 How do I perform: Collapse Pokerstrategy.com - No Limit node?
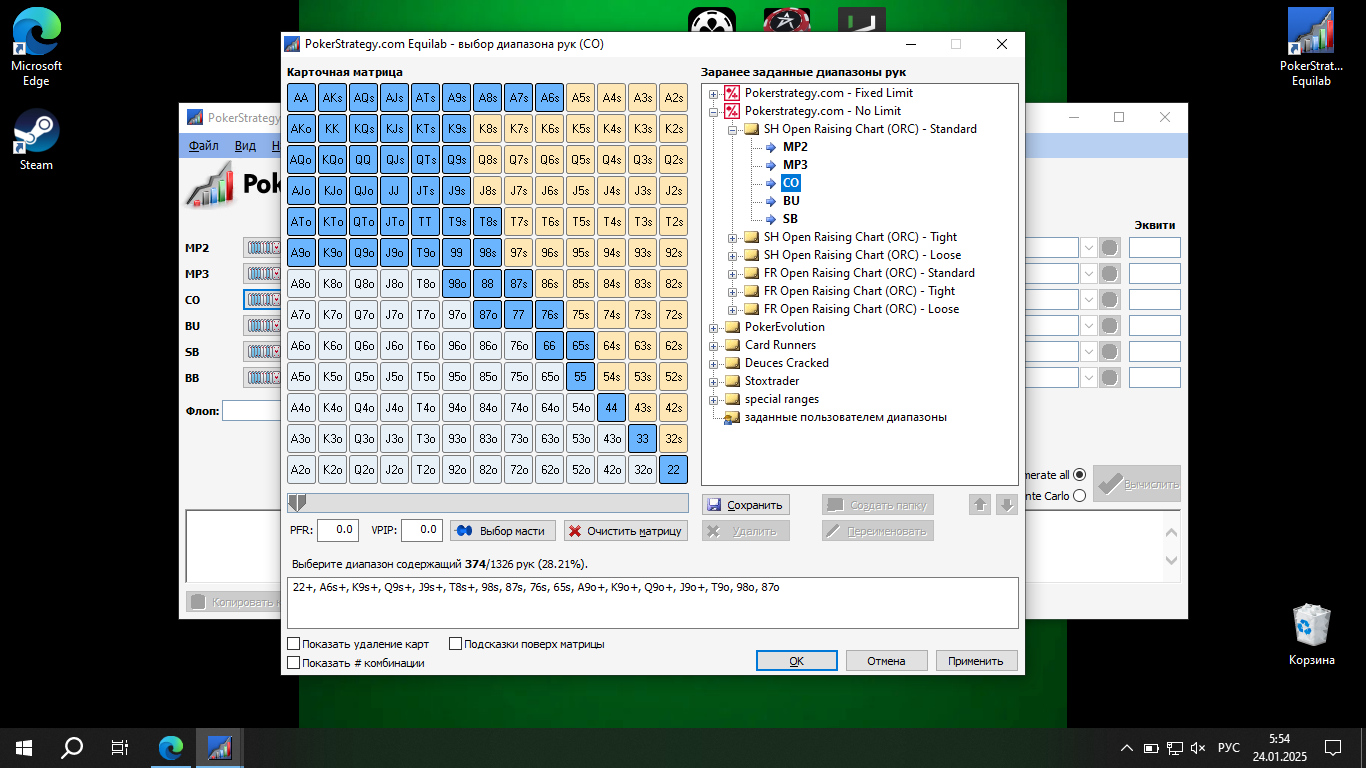714,111
